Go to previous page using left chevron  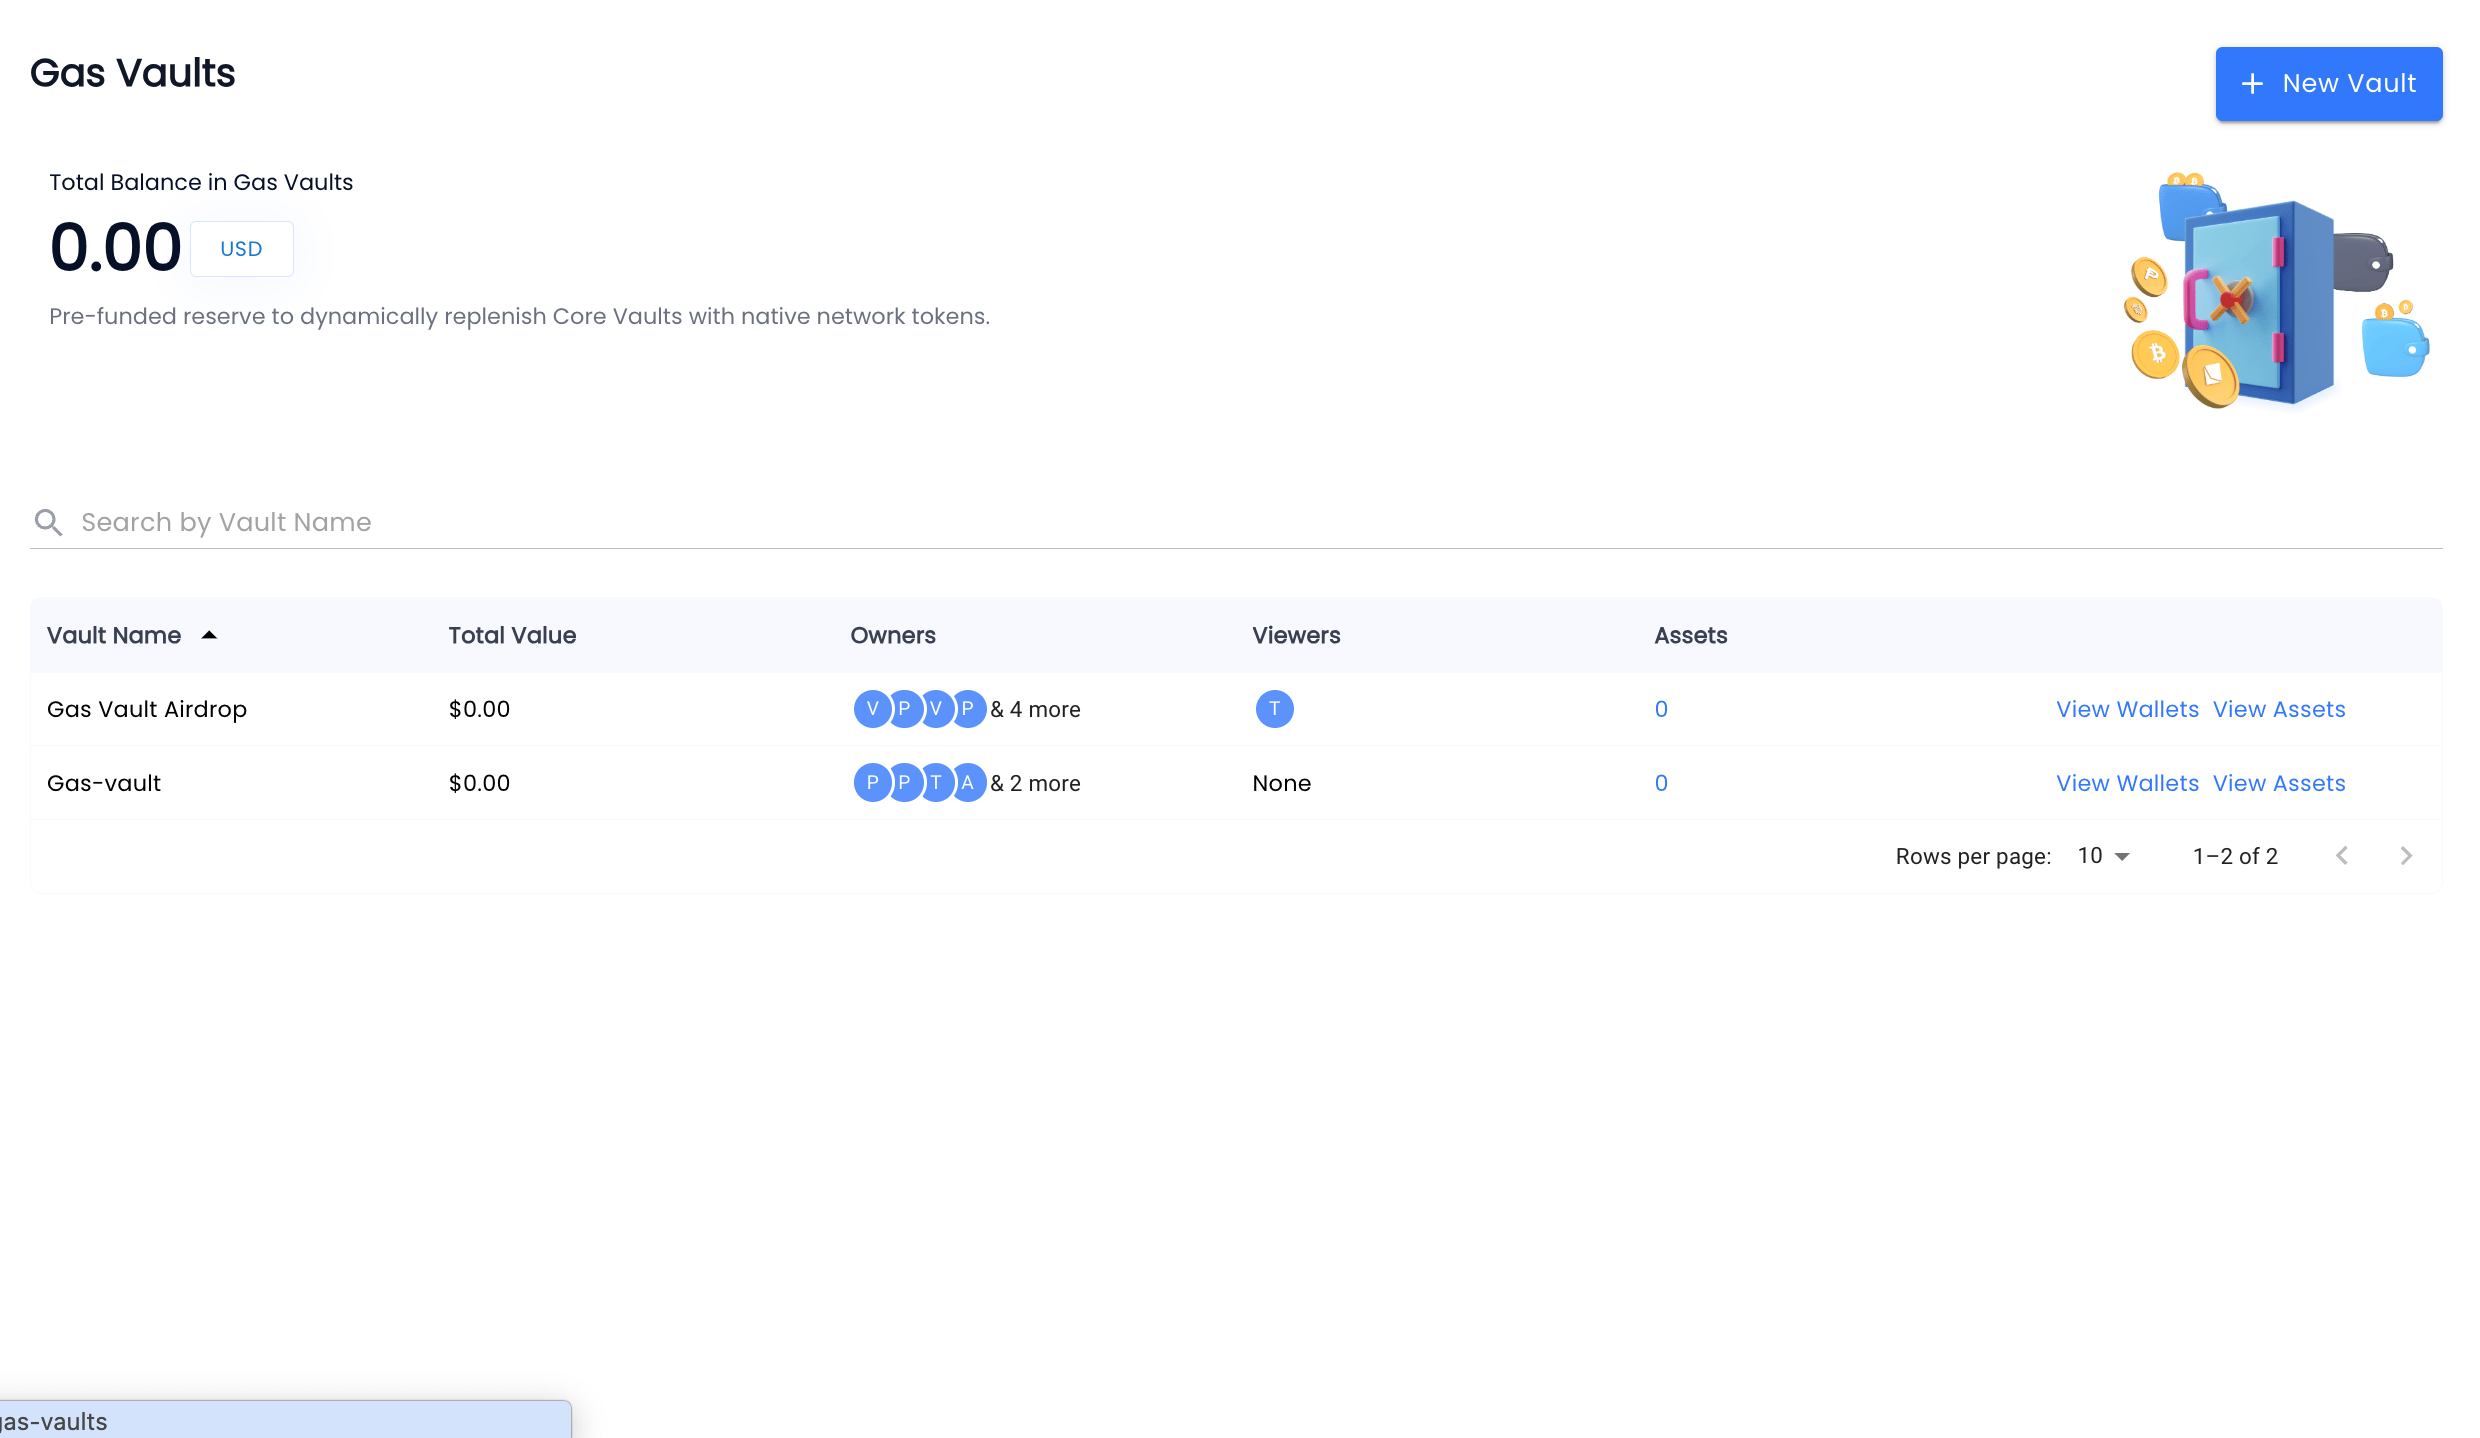pyautogui.click(x=2342, y=856)
